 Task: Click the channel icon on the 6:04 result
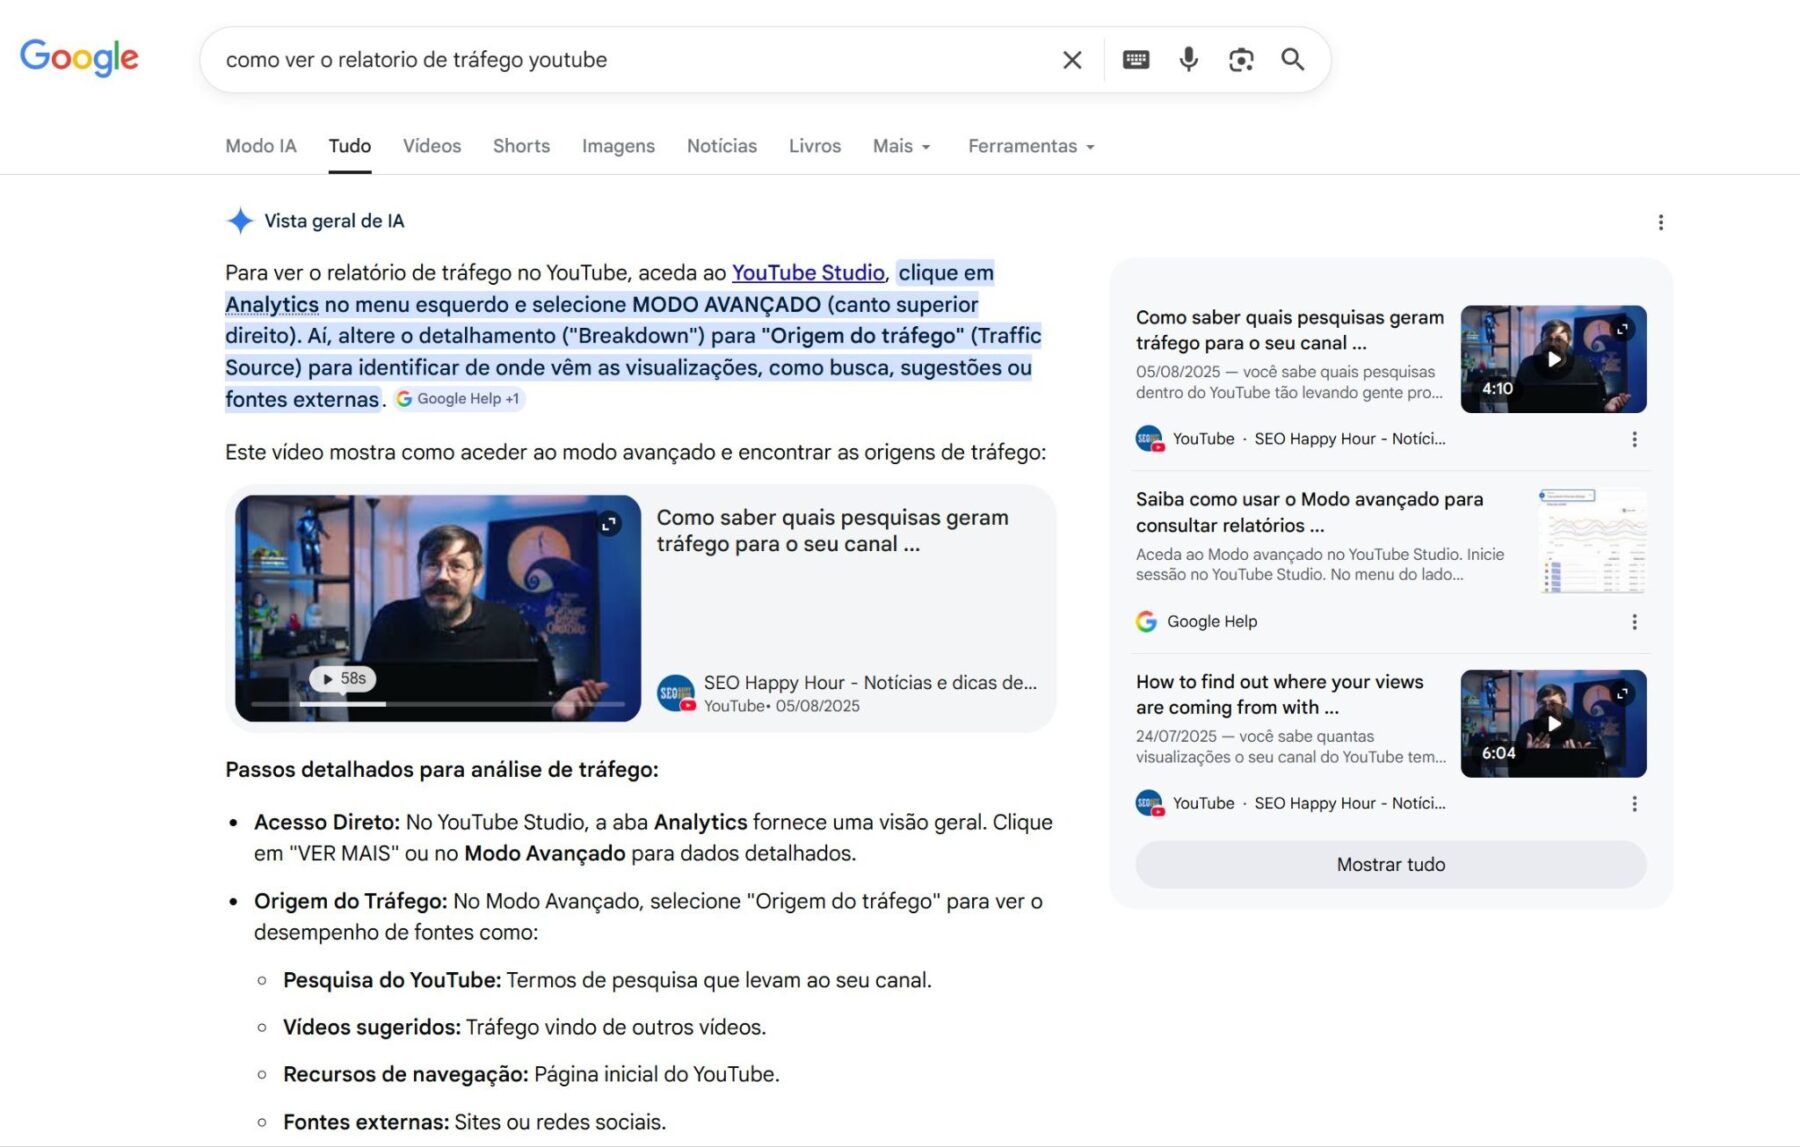(x=1149, y=803)
